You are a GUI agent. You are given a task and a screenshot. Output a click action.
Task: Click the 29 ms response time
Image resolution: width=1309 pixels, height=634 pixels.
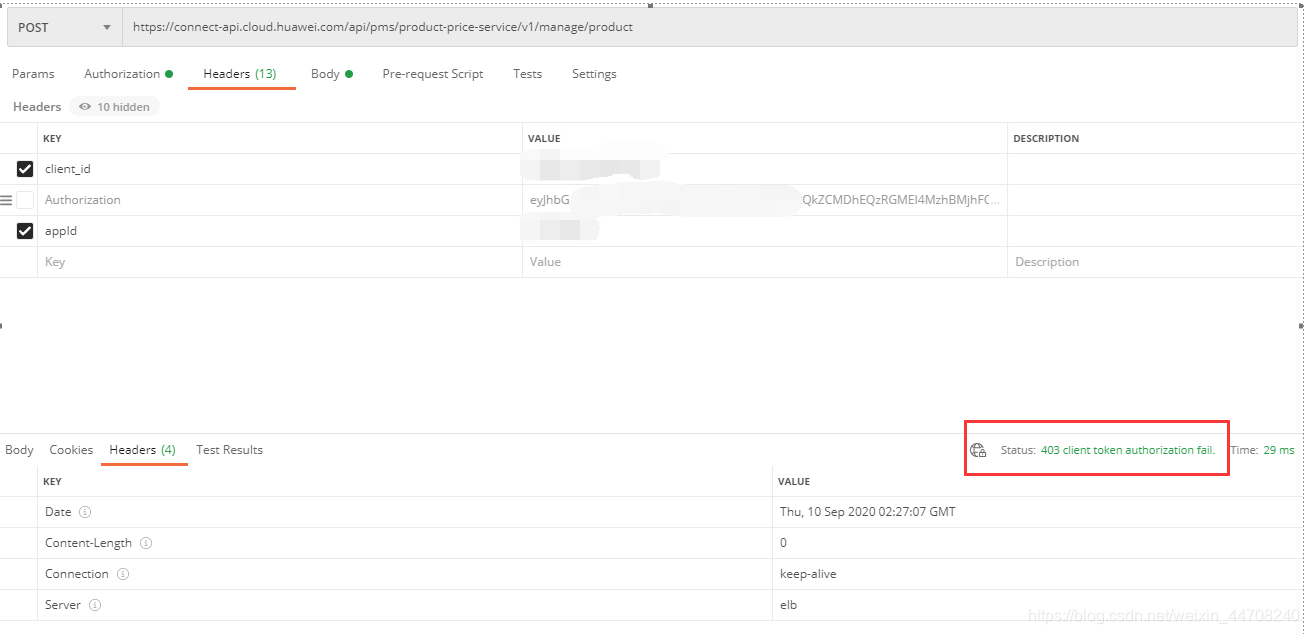coord(1279,450)
